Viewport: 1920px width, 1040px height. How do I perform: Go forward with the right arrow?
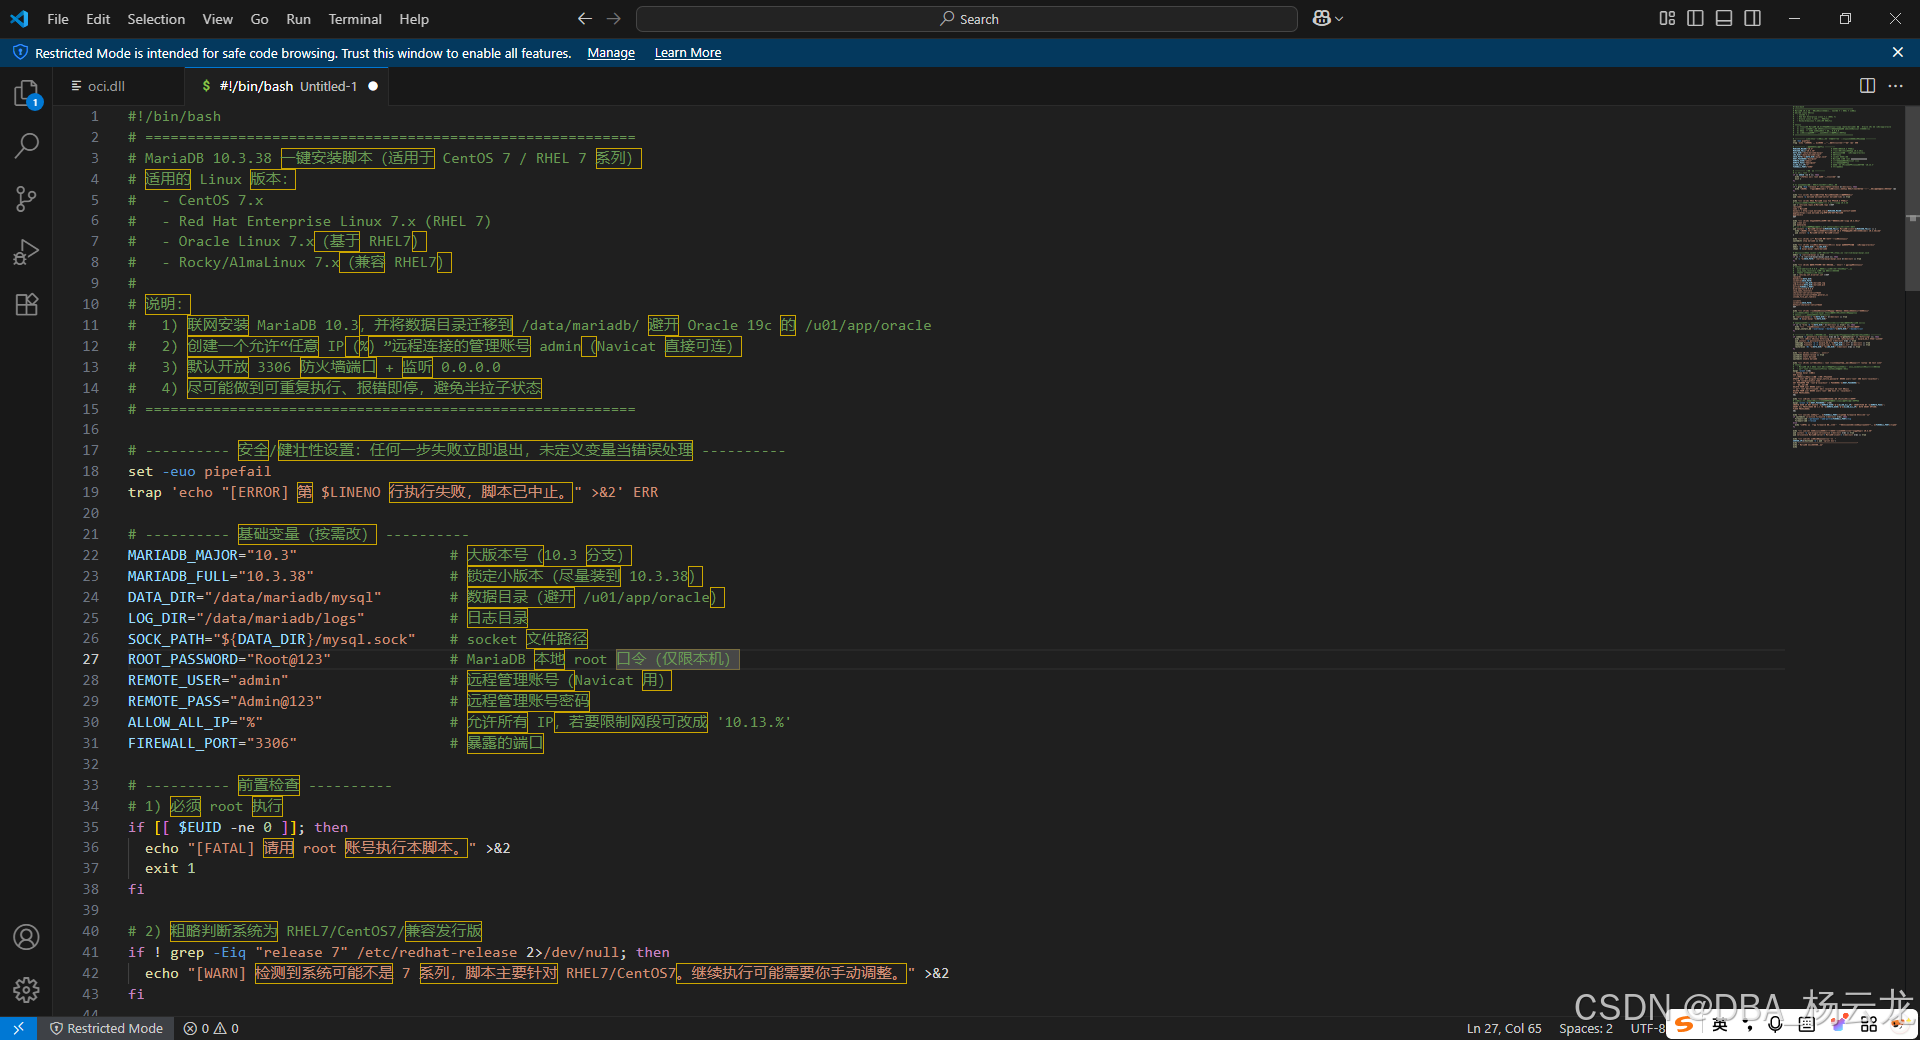(614, 18)
